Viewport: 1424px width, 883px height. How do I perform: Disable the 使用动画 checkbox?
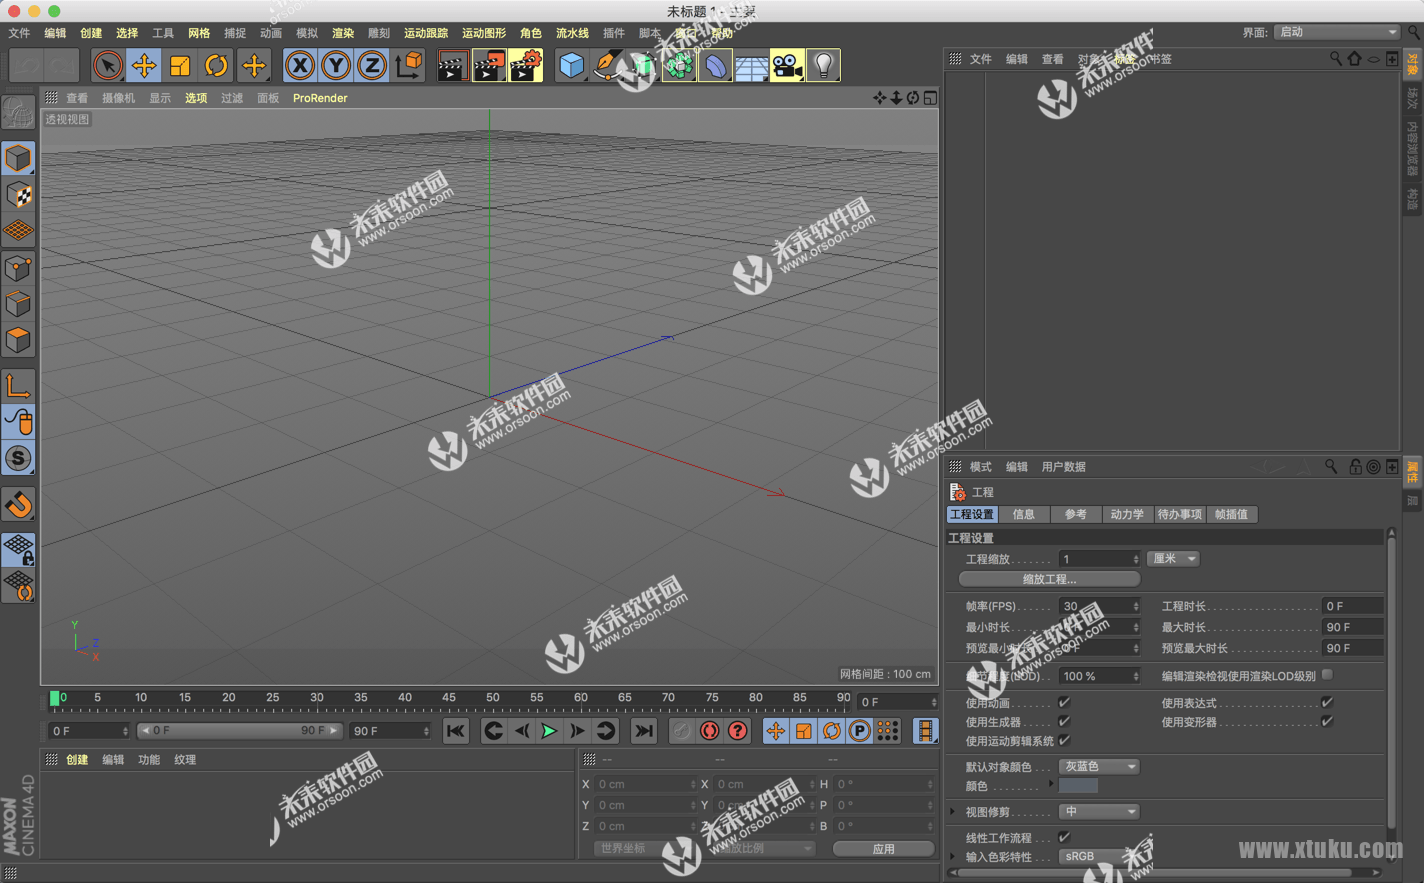(x=1064, y=703)
